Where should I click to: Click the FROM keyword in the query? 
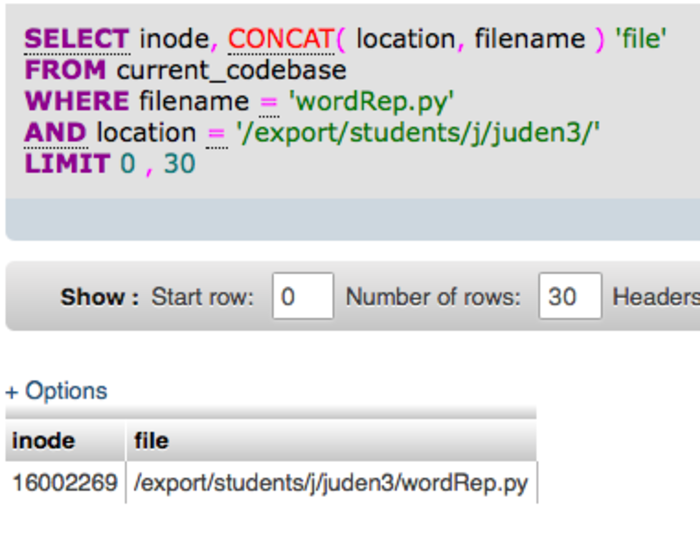tap(66, 70)
